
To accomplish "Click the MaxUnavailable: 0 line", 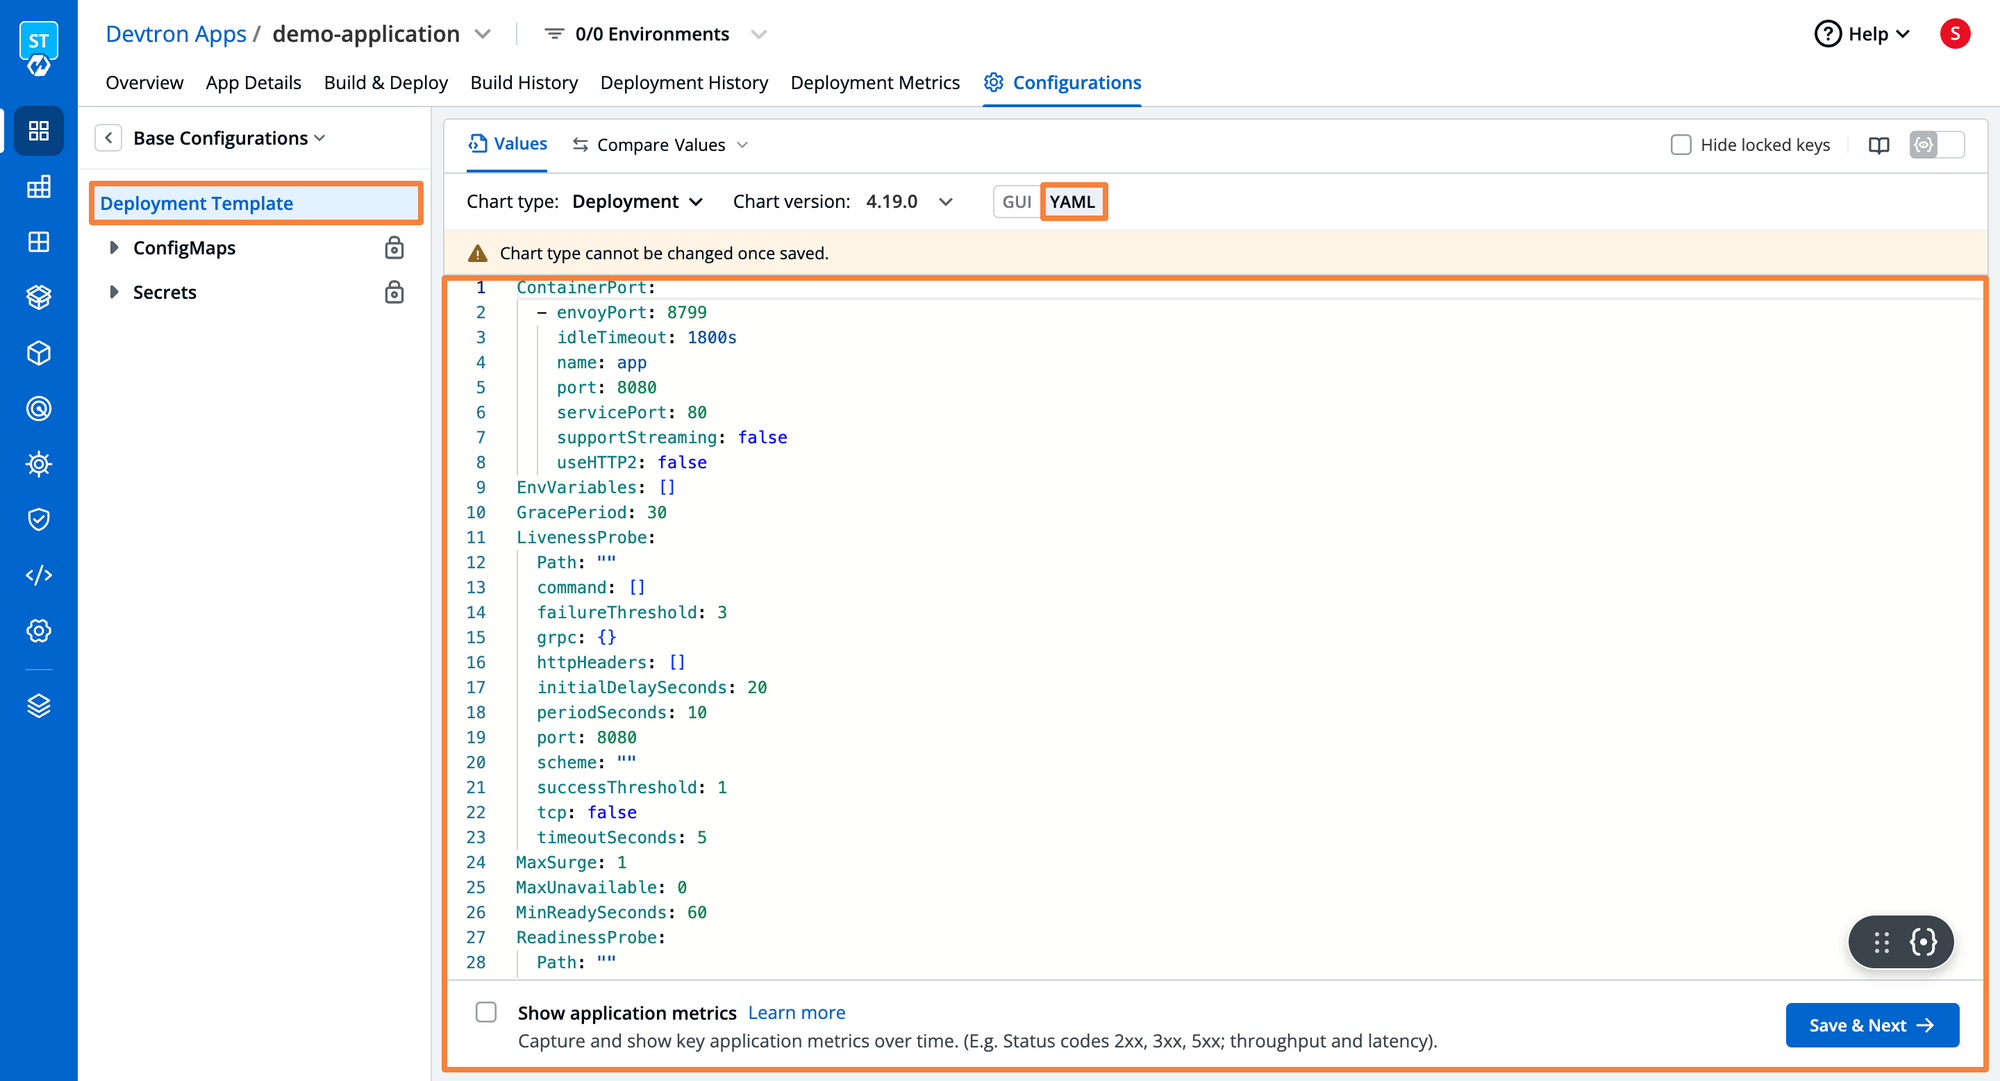I will tap(601, 887).
